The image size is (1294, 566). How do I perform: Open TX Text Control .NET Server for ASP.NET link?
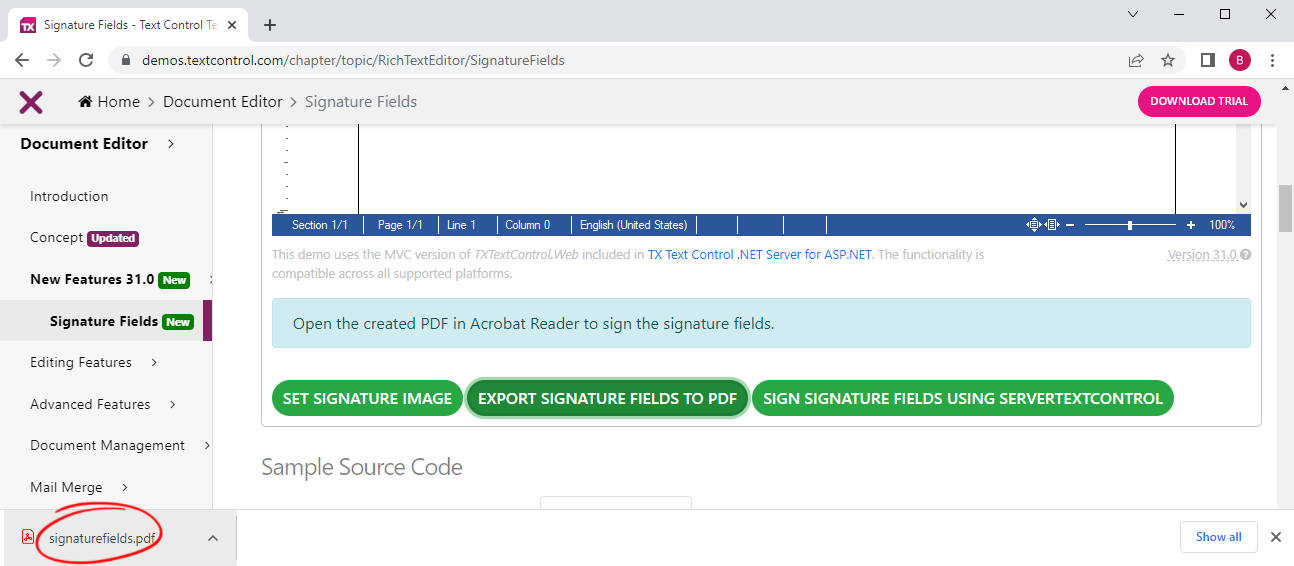click(x=760, y=254)
